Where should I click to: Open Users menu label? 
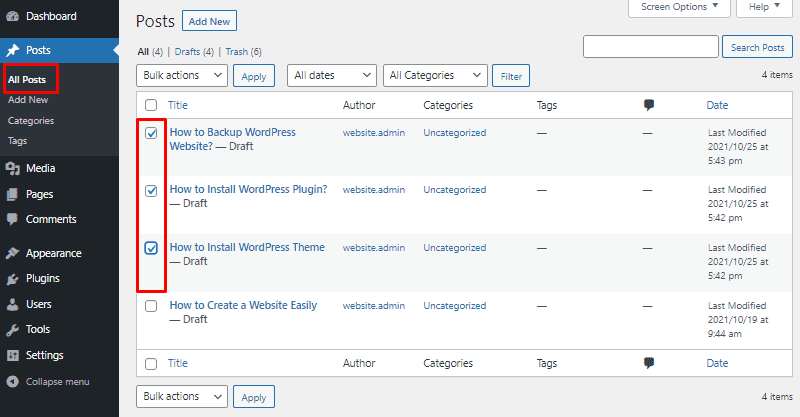(39, 305)
